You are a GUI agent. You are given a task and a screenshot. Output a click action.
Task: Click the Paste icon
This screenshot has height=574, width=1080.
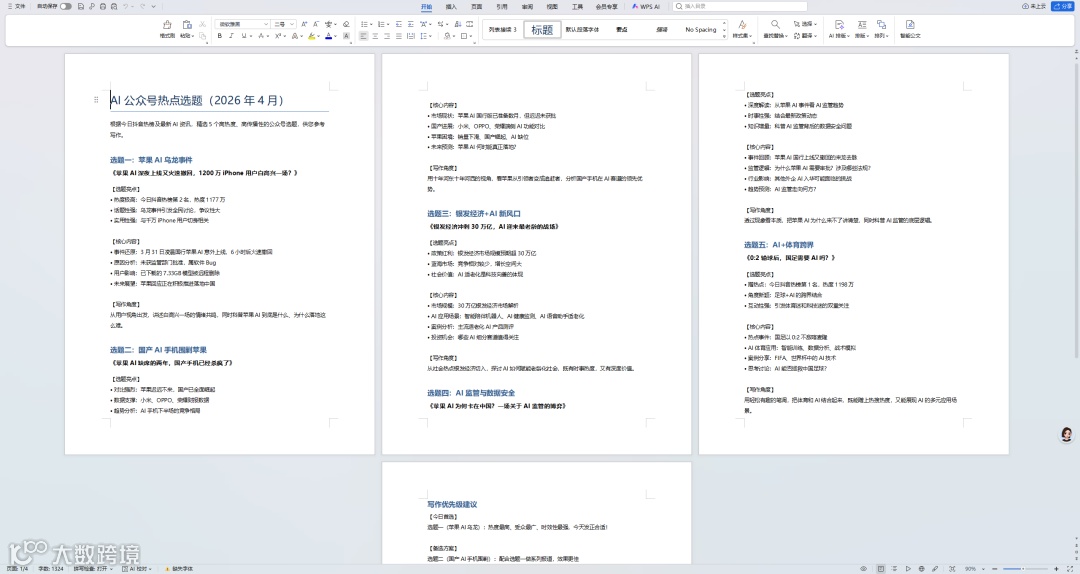(x=187, y=25)
